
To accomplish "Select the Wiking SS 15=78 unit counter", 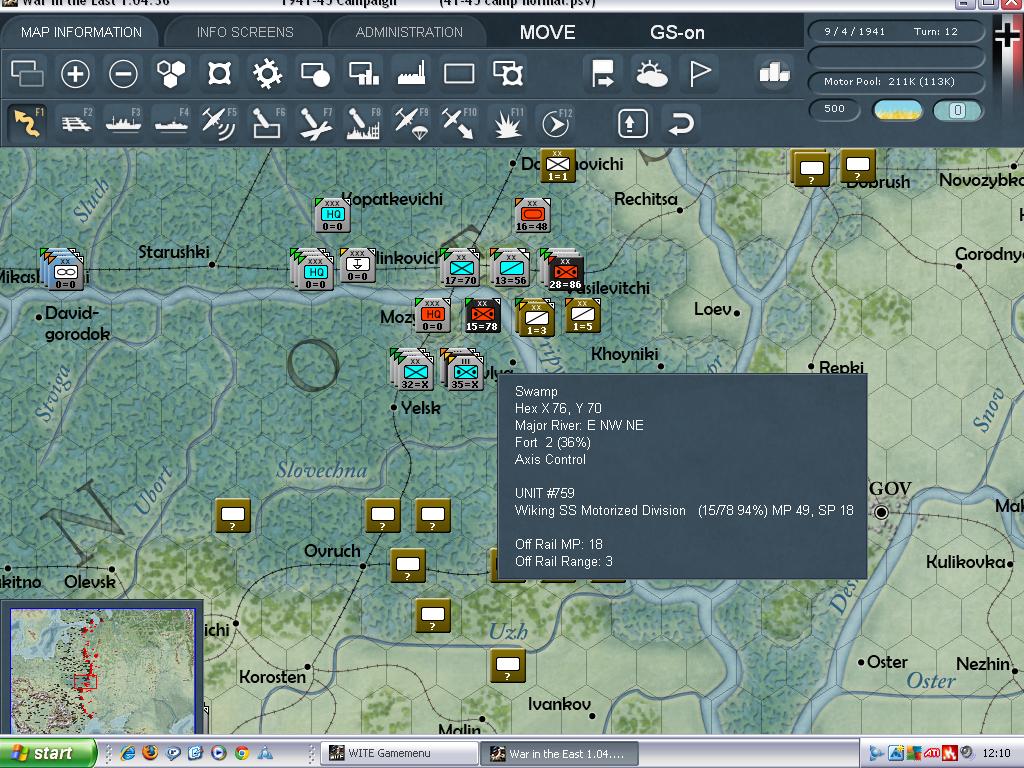I will (x=483, y=315).
